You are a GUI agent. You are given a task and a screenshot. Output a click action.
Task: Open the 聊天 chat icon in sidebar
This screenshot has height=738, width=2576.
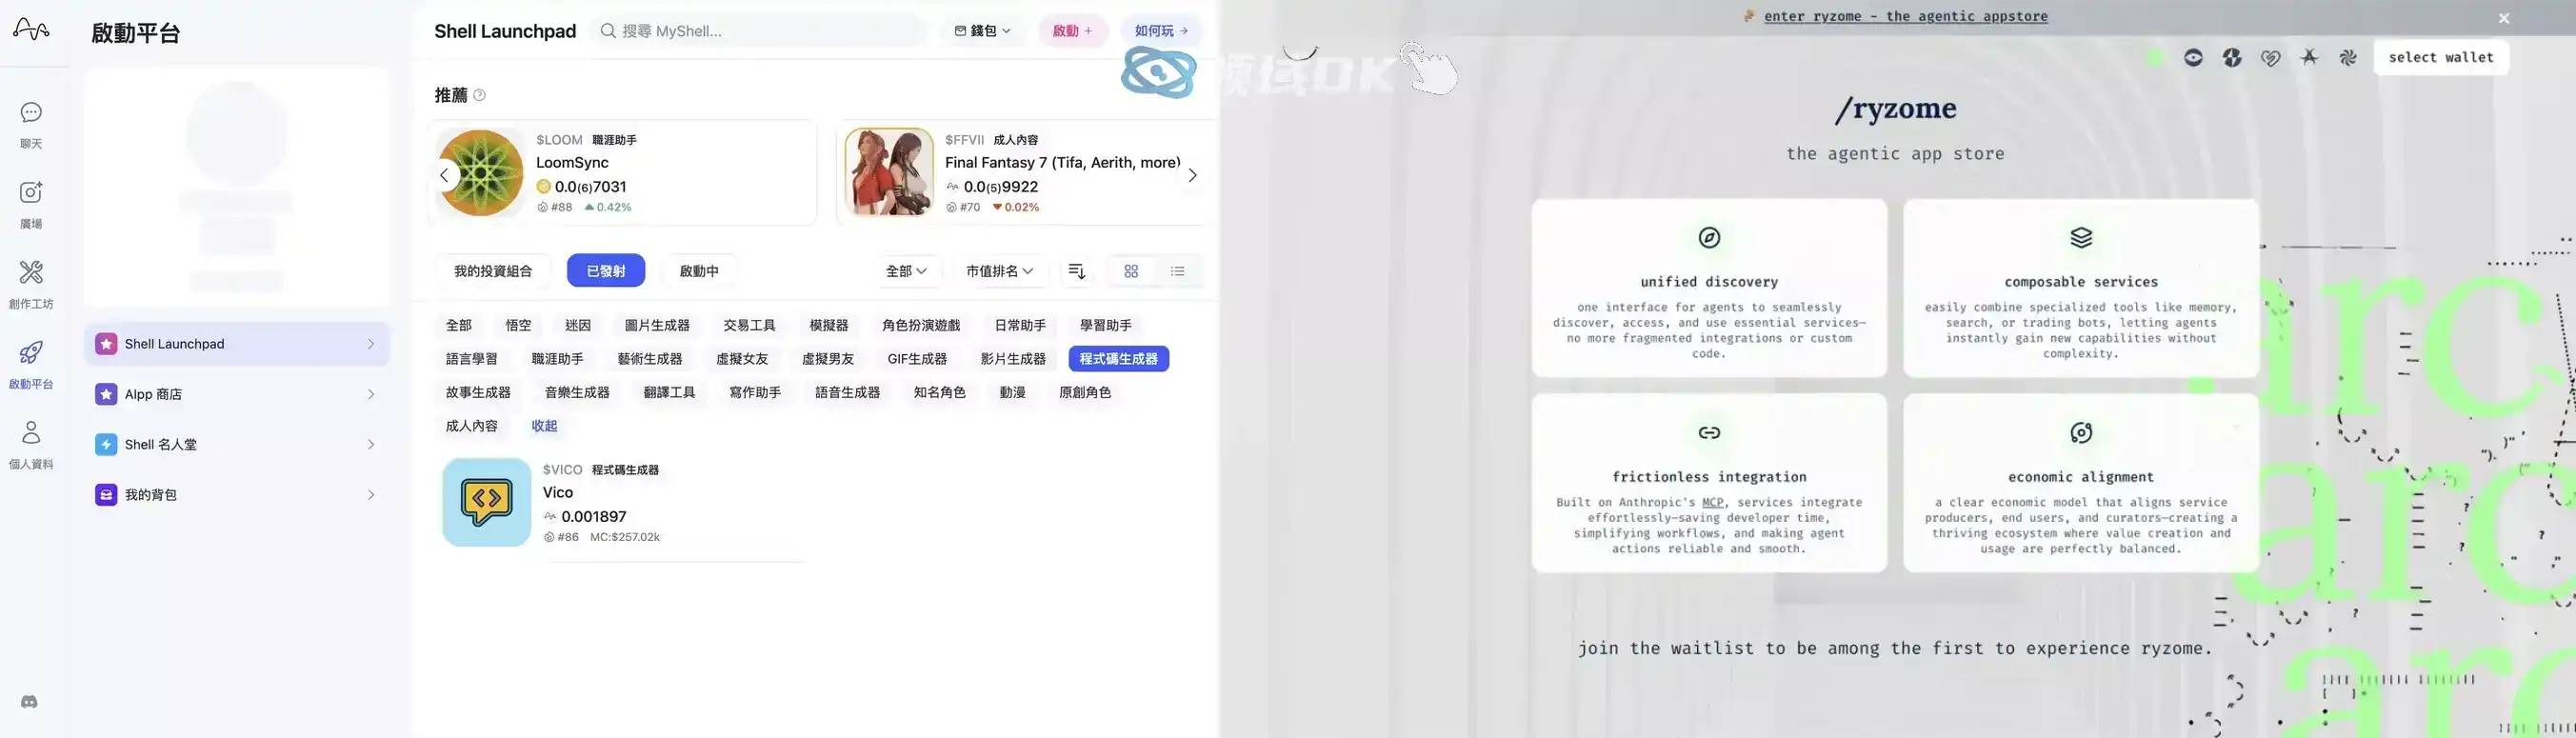coord(31,113)
